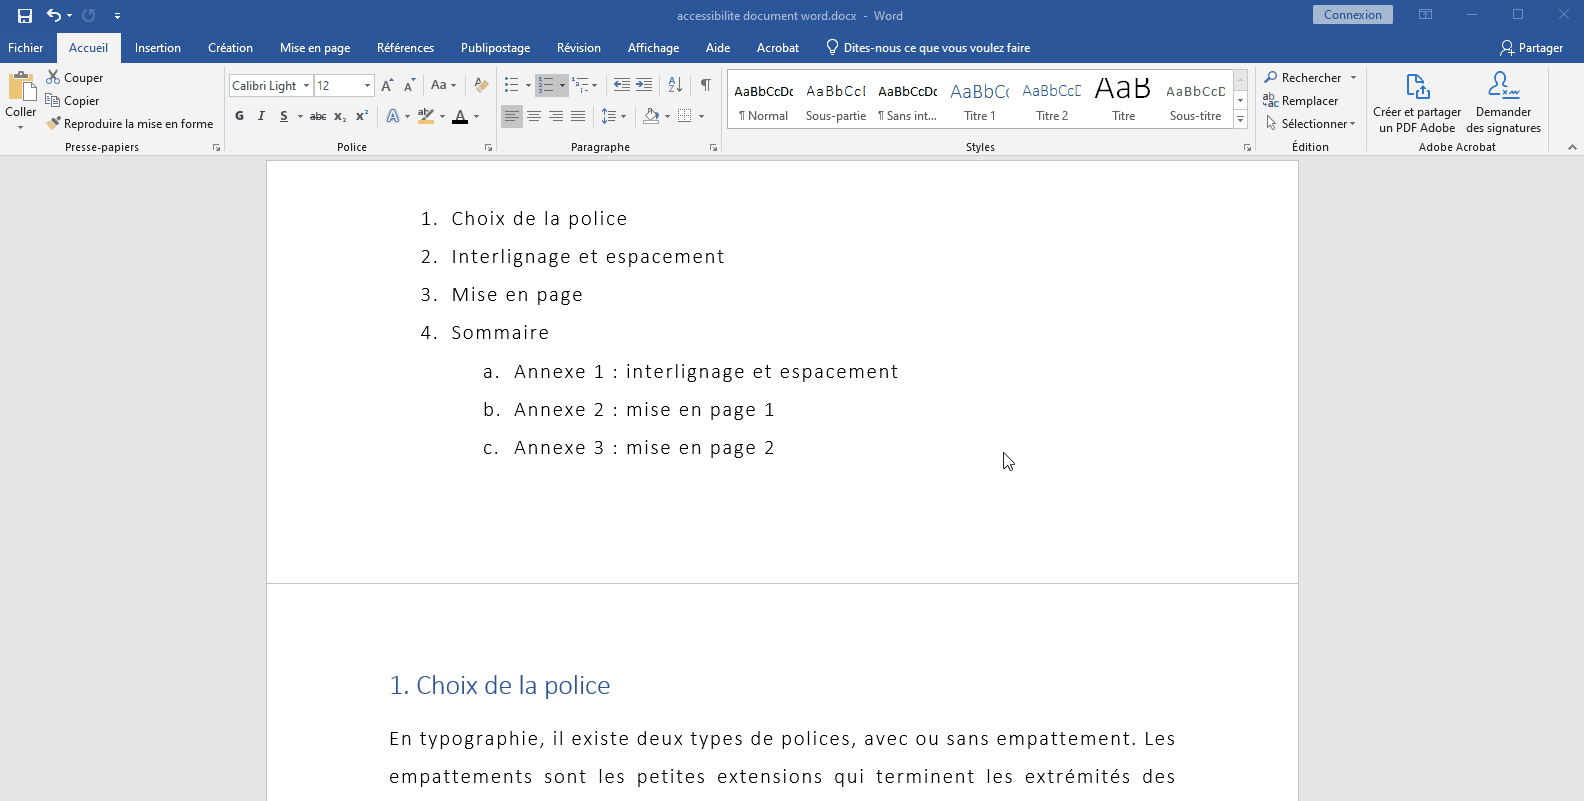Image resolution: width=1584 pixels, height=801 pixels.
Task: Cut selection with Couper
Action: (x=75, y=78)
